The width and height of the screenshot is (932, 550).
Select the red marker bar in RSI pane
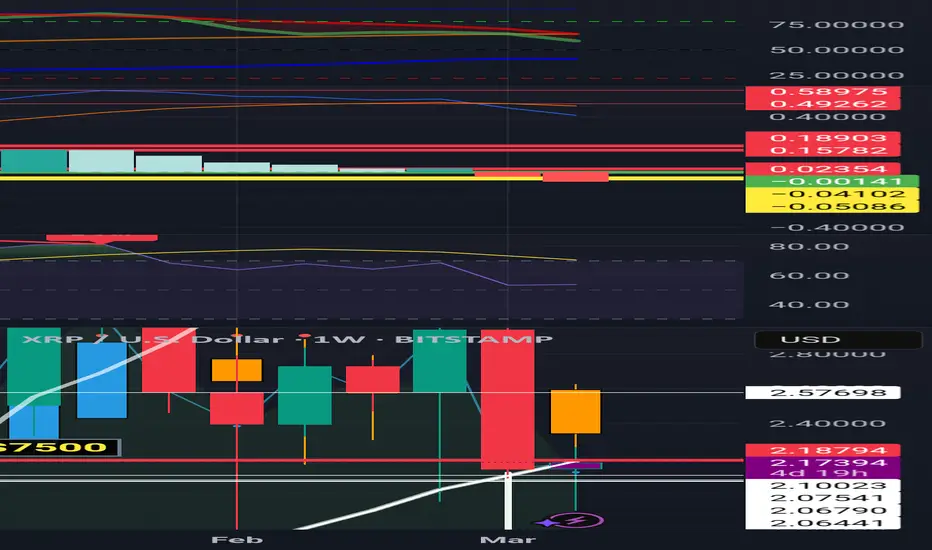(102, 238)
